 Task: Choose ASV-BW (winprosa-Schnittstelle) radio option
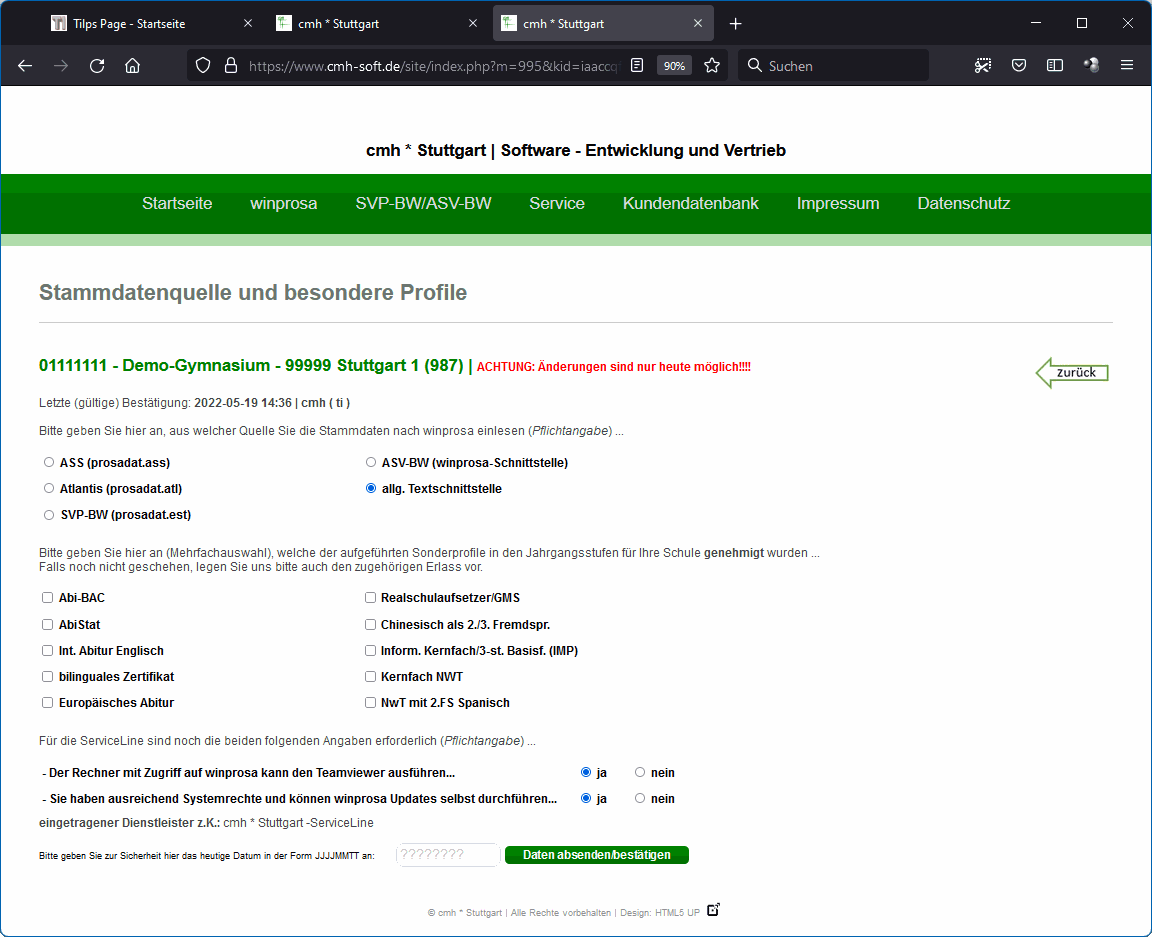pyautogui.click(x=371, y=463)
